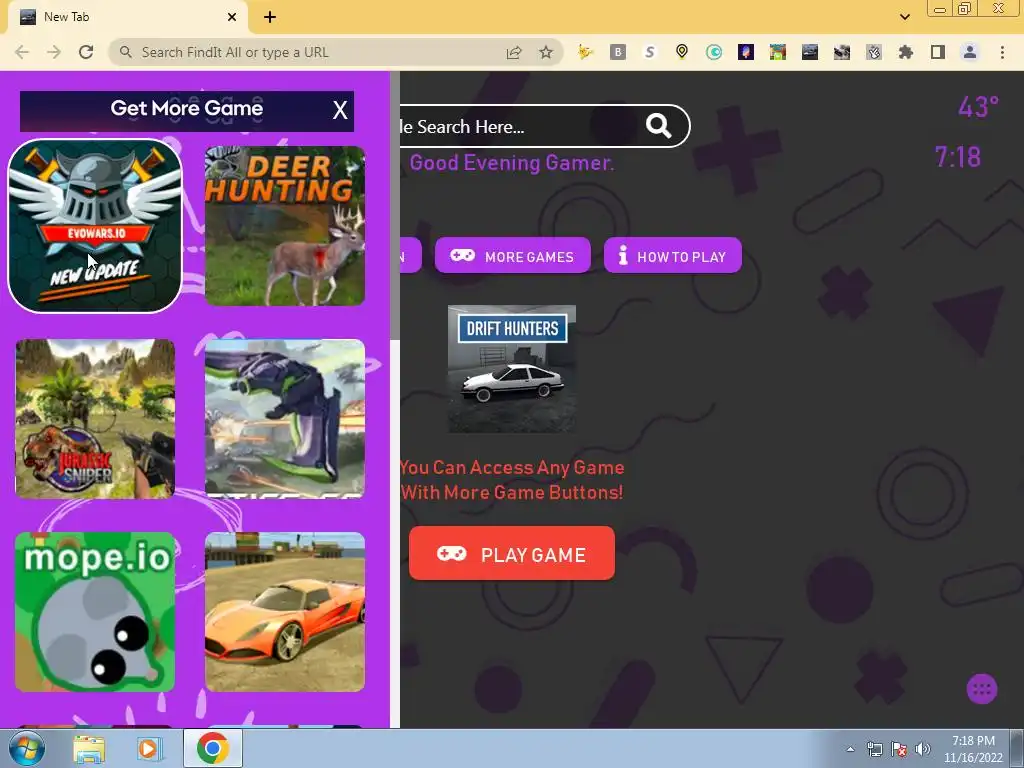Click the red PLAY GAME button
This screenshot has width=1024, height=768.
(x=512, y=553)
